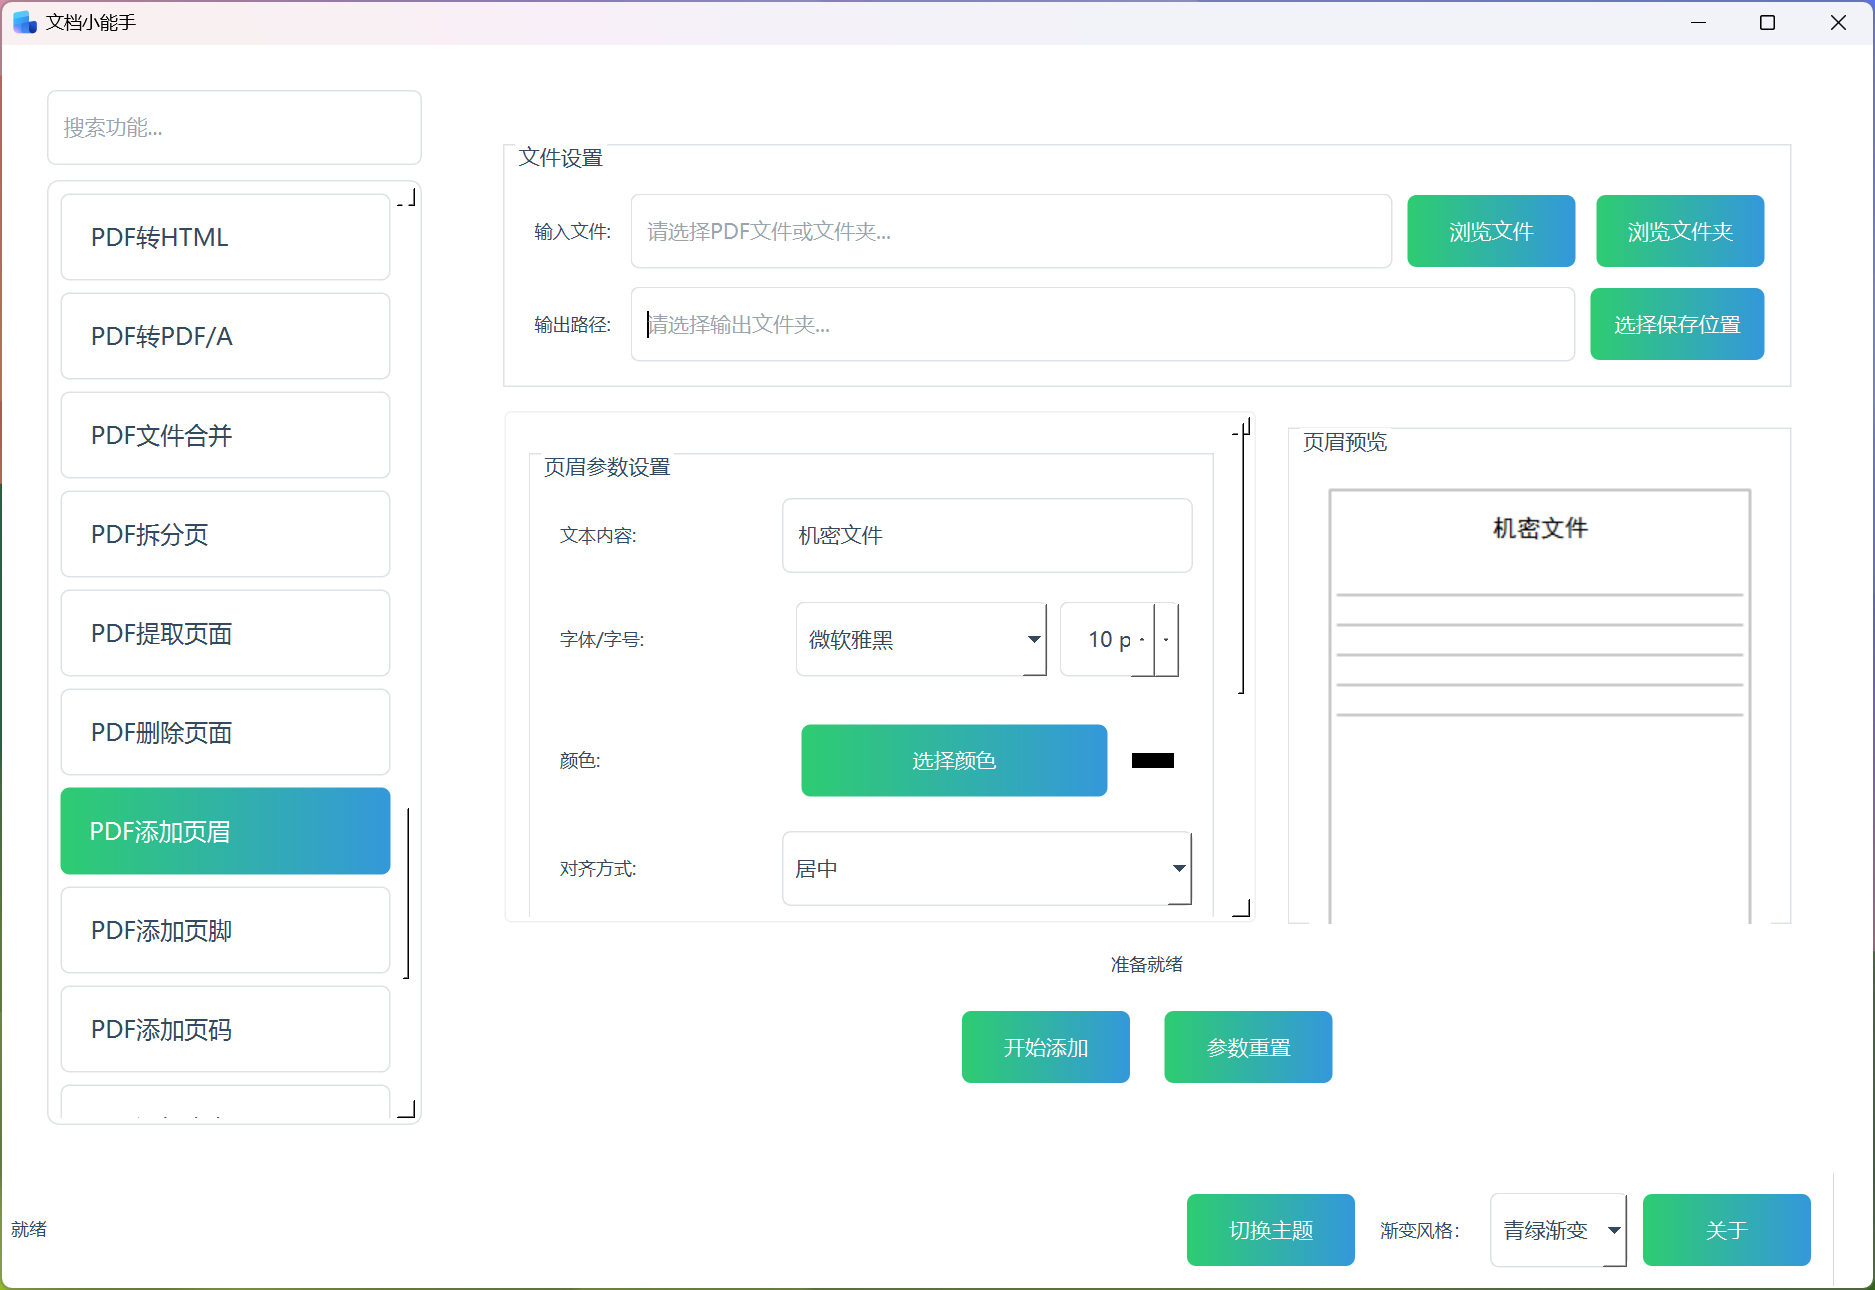Switch to PDF添加页码 function

click(x=225, y=1029)
